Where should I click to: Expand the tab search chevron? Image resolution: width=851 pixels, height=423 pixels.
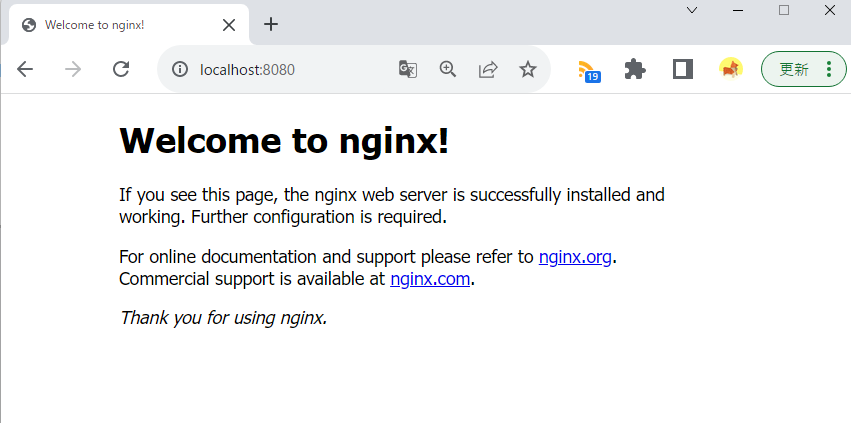(x=692, y=10)
